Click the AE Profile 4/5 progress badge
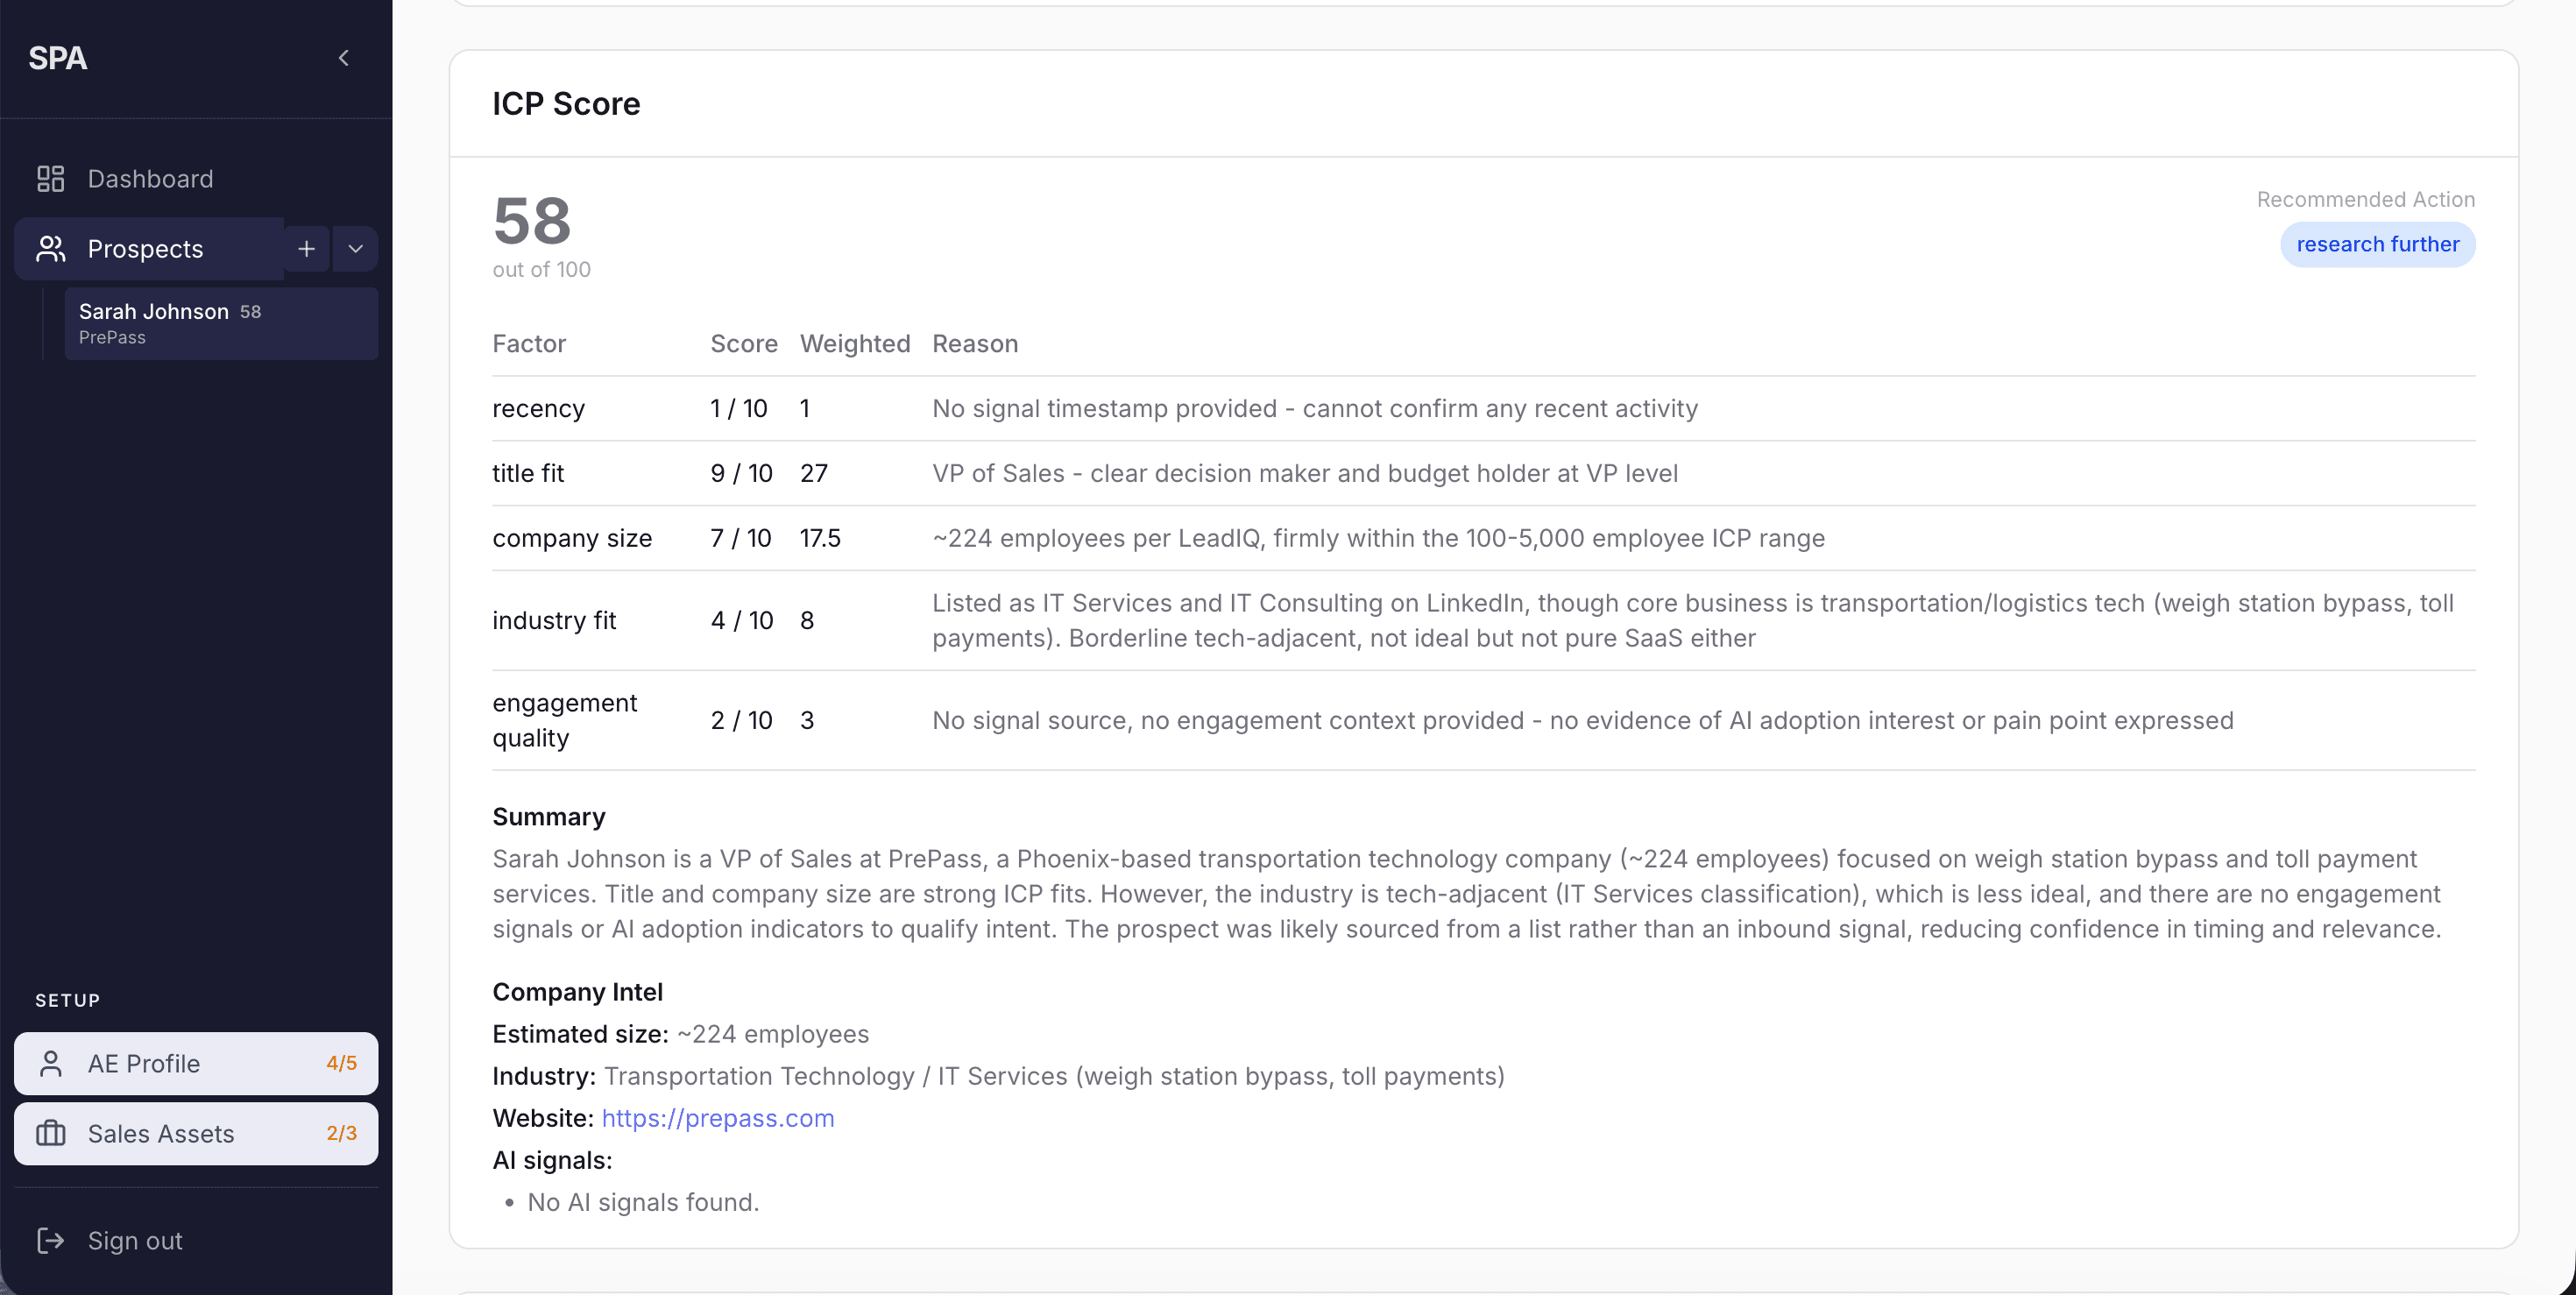Screen dimensions: 2576x1295 coord(341,1063)
